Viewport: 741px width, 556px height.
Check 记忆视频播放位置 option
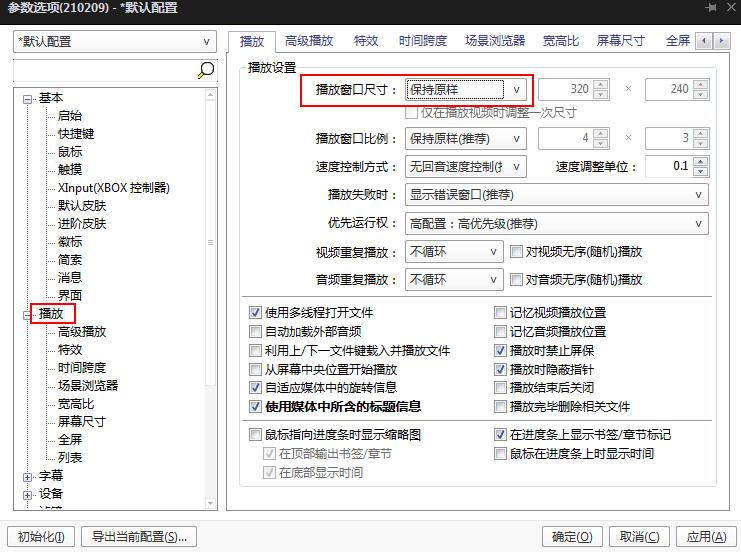500,312
